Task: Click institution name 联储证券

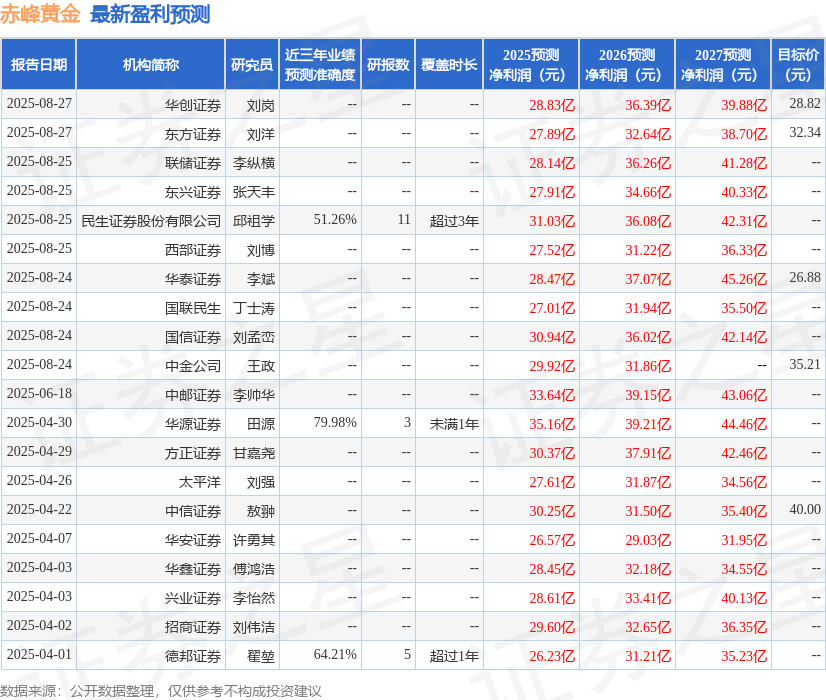Action: point(193,163)
